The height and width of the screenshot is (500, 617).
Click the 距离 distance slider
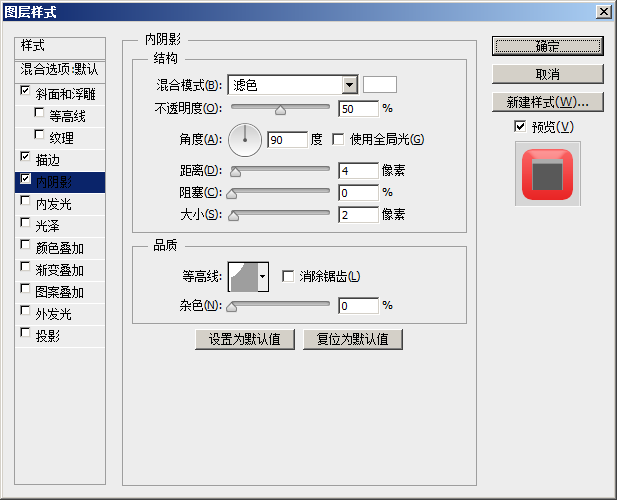[x=280, y=170]
